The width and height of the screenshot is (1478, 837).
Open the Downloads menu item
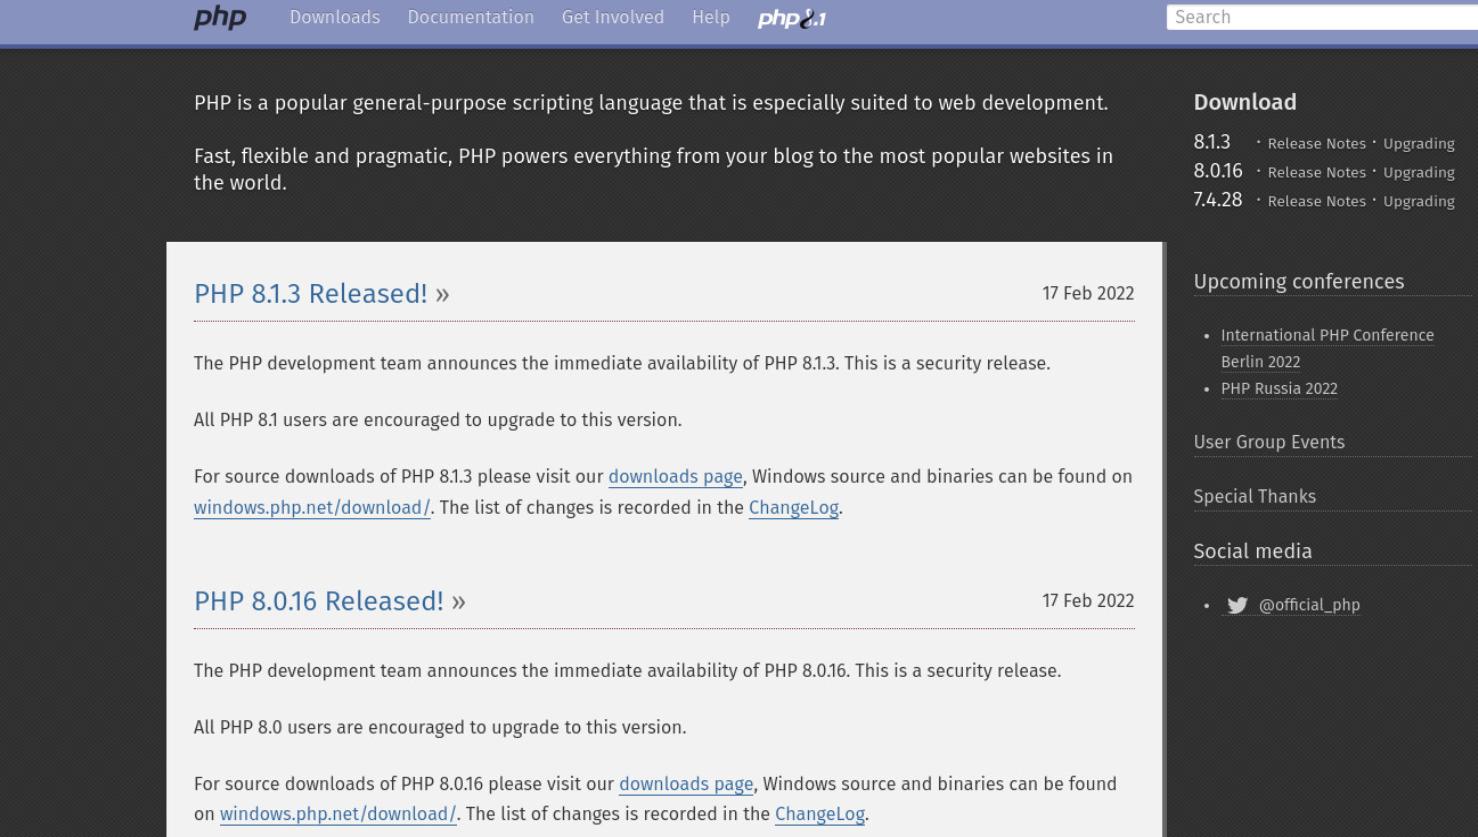coord(335,17)
